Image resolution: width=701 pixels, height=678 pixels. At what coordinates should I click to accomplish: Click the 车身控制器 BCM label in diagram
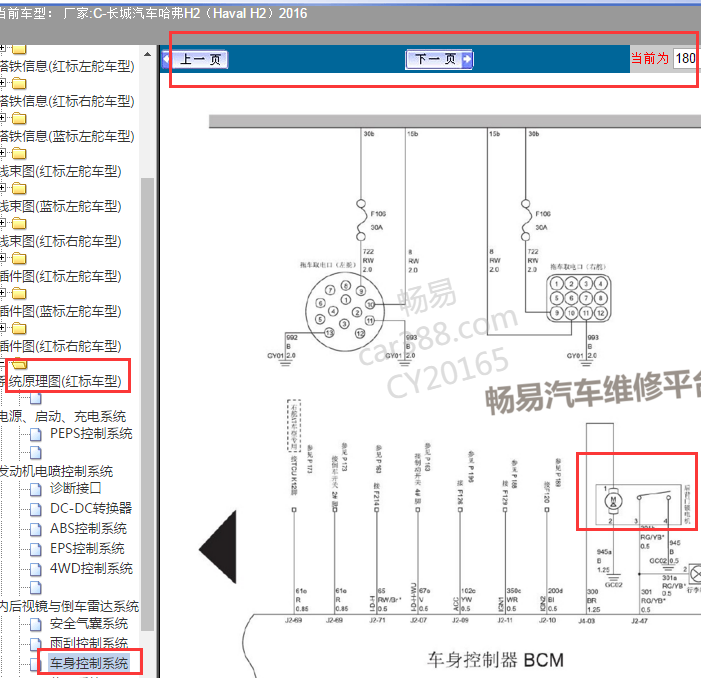495,660
